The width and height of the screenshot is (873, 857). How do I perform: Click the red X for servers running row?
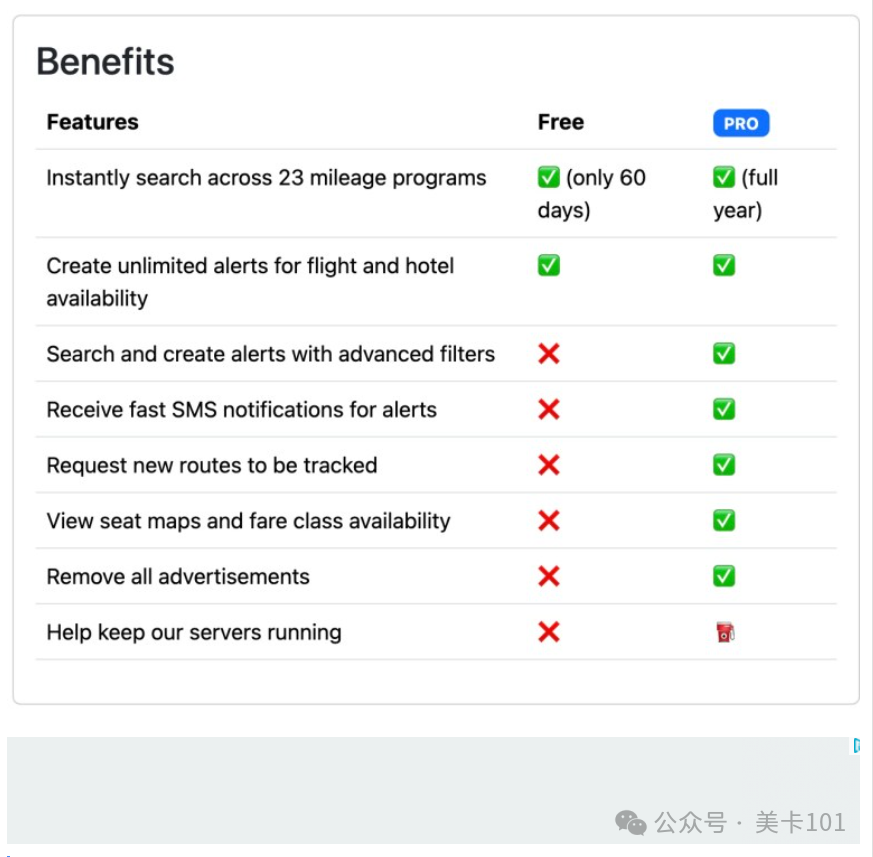click(x=548, y=632)
